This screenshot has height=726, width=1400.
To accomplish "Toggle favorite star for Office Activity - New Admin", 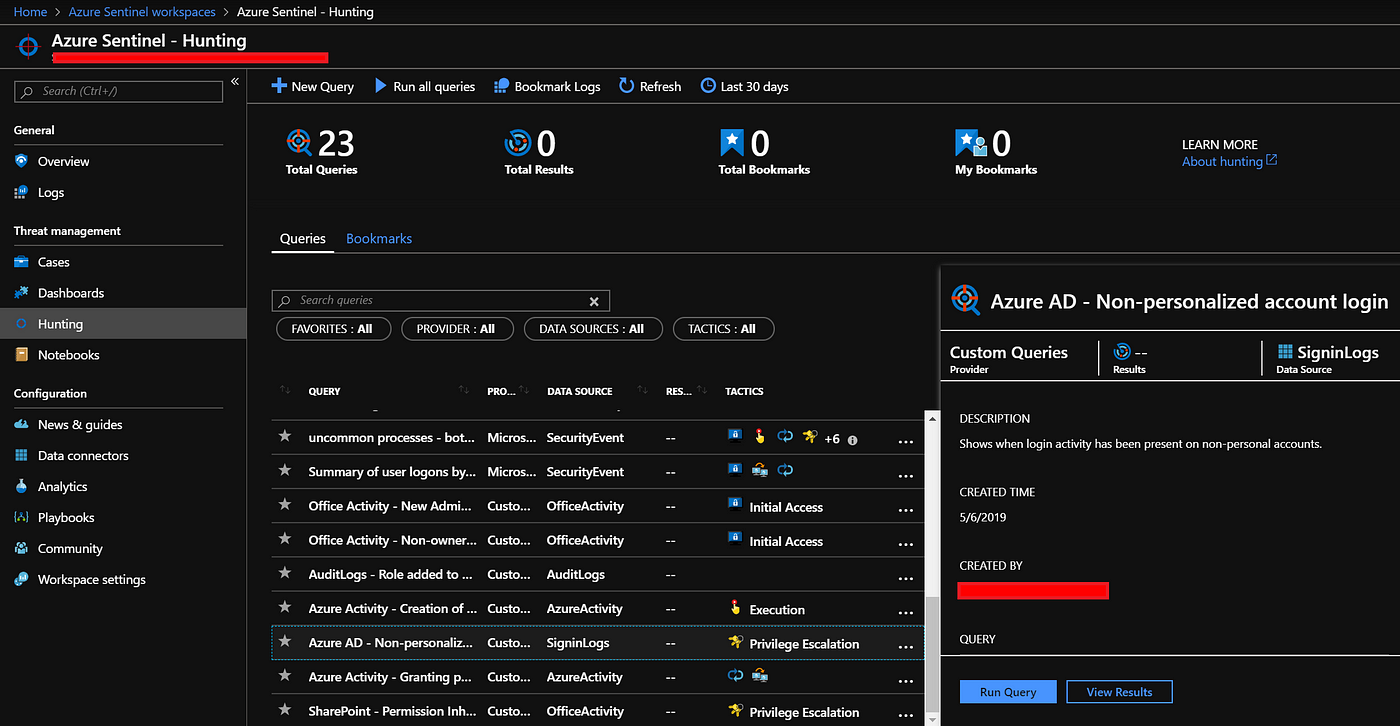I will click(285, 505).
